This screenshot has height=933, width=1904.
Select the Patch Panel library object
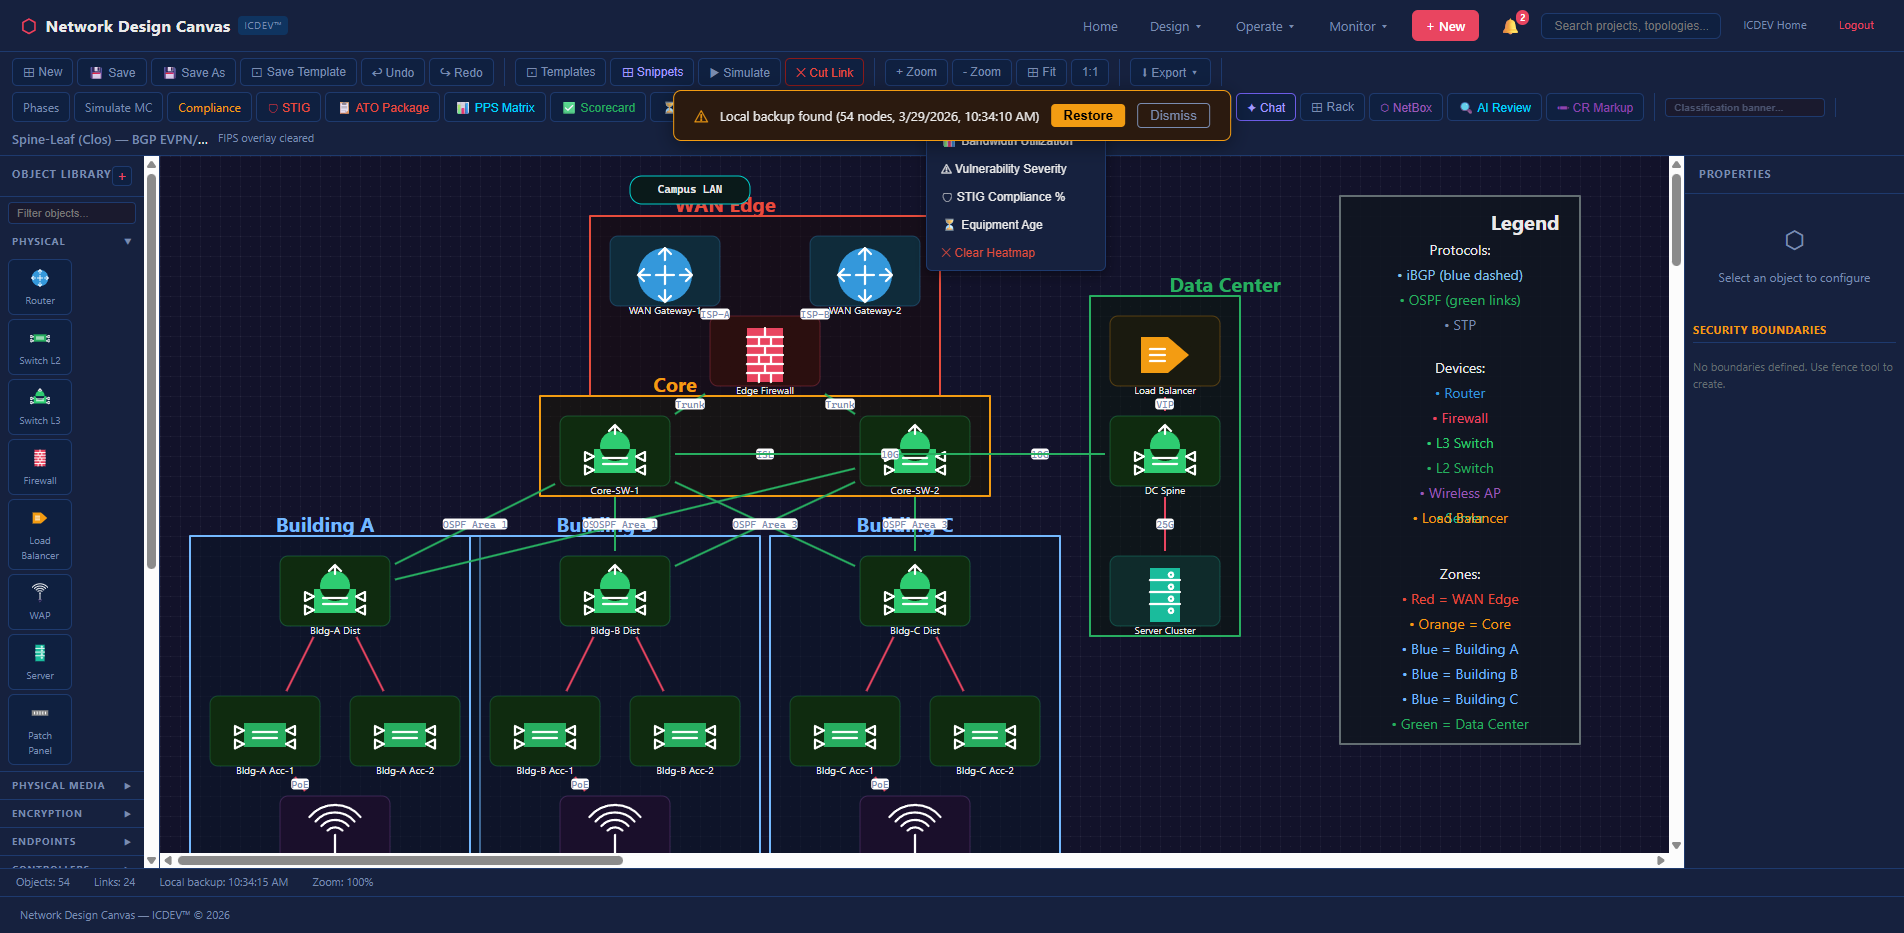40,729
